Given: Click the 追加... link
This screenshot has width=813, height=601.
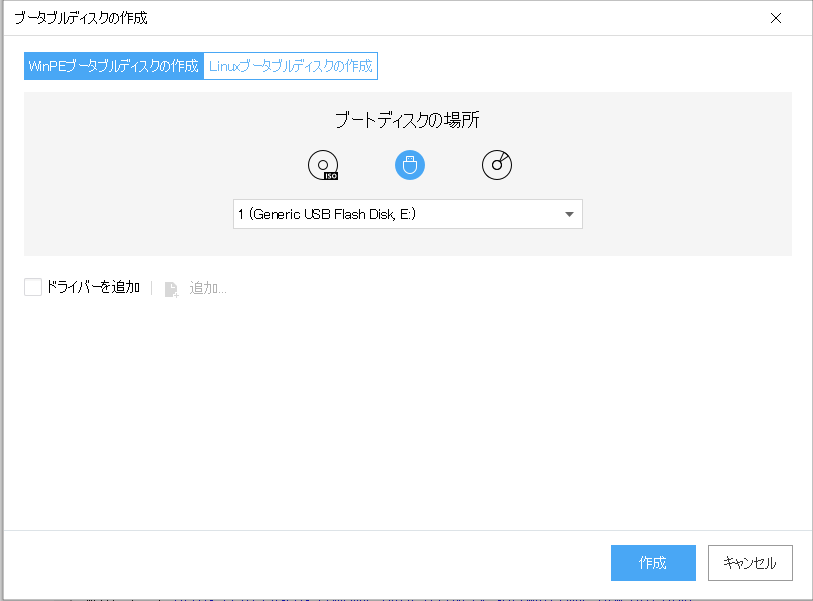Looking at the screenshot, I should click(x=208, y=288).
